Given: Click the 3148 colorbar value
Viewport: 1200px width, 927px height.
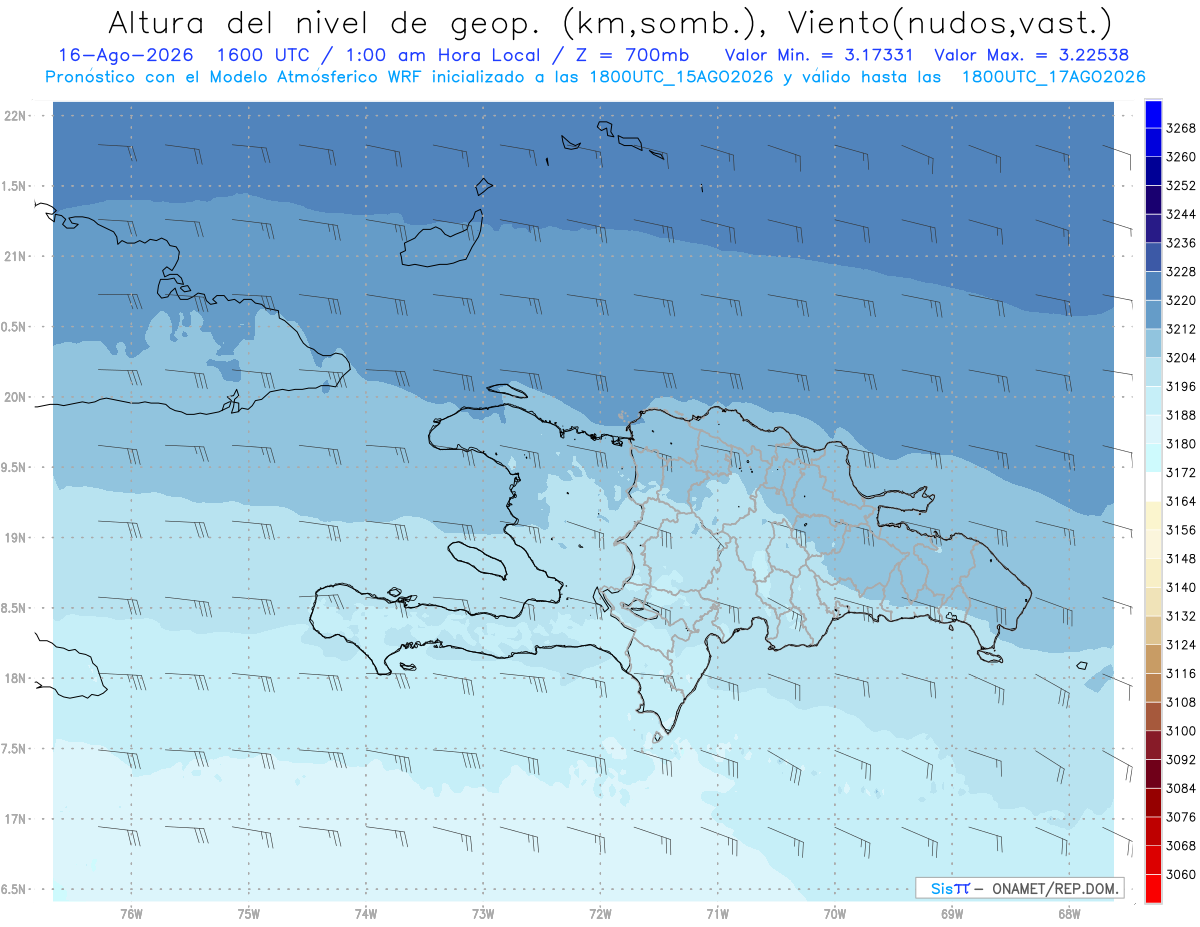Looking at the screenshot, I should coord(1180,559).
